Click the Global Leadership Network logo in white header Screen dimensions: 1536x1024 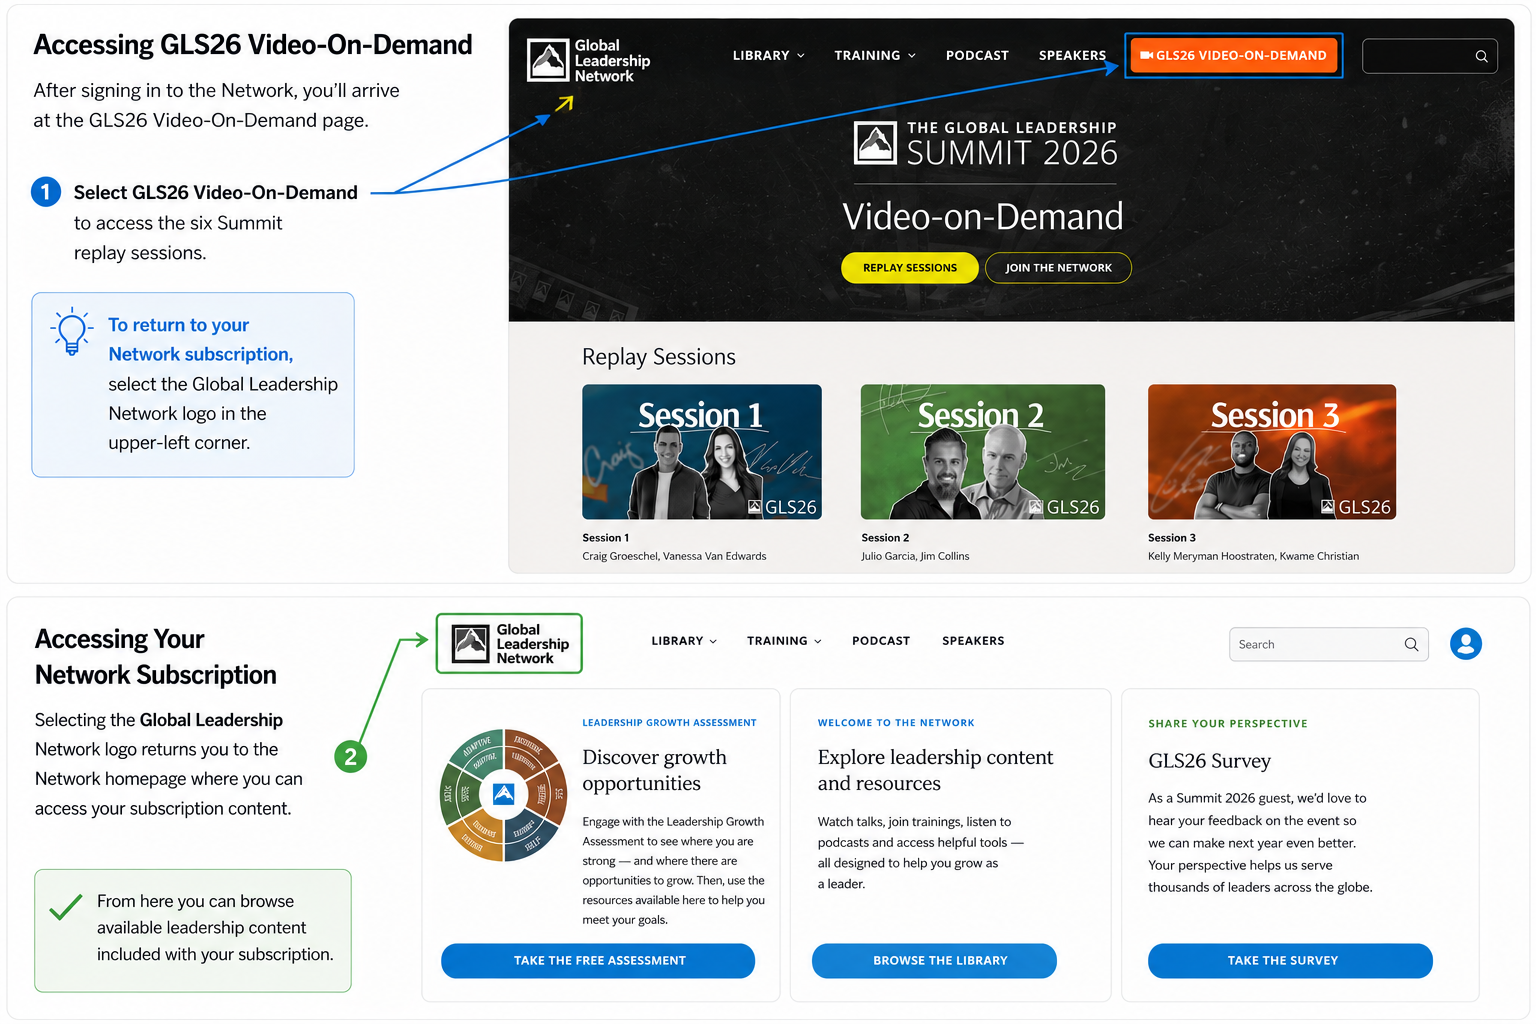click(509, 643)
